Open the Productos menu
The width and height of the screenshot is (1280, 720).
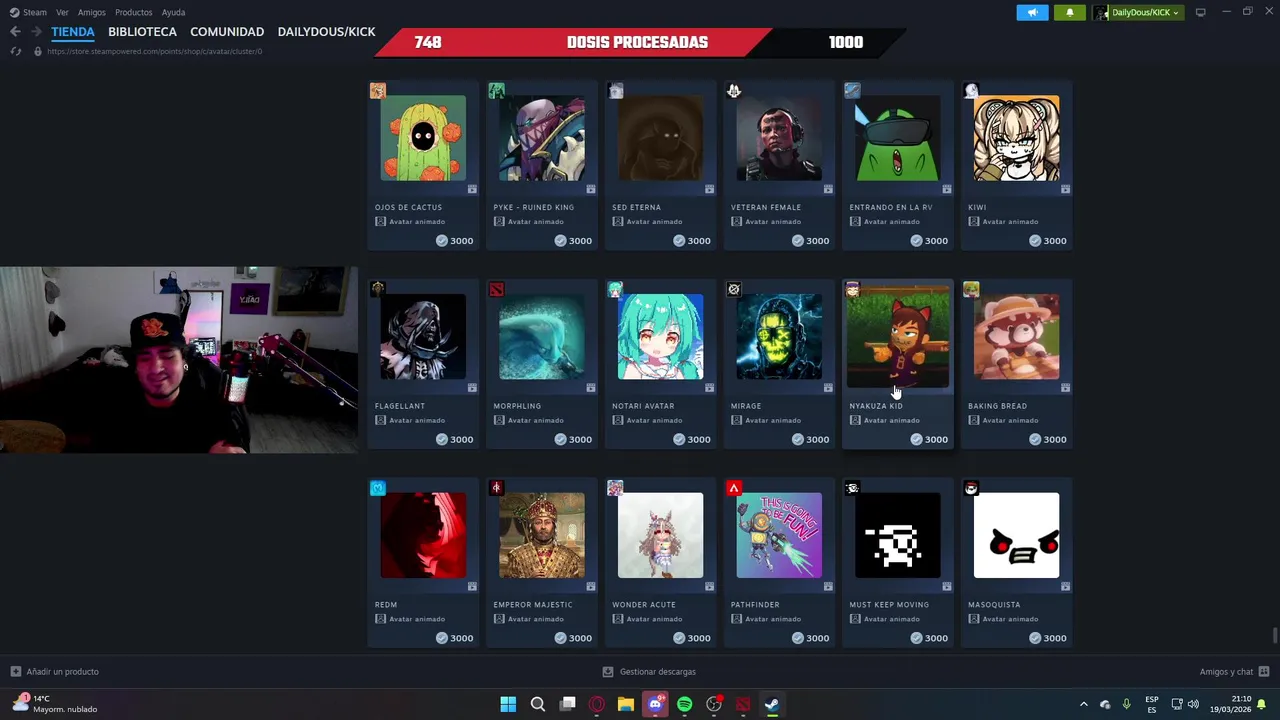tap(133, 12)
